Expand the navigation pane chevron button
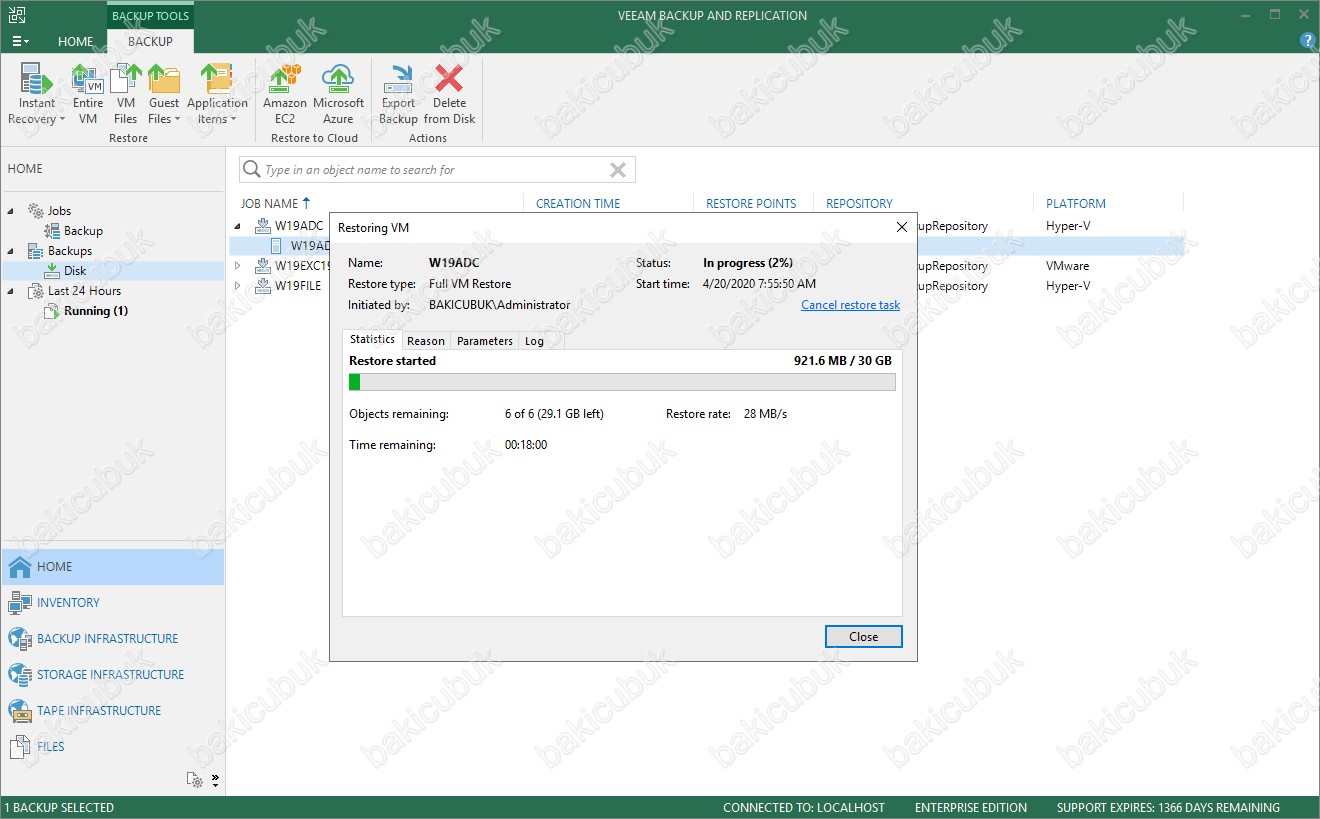 216,780
